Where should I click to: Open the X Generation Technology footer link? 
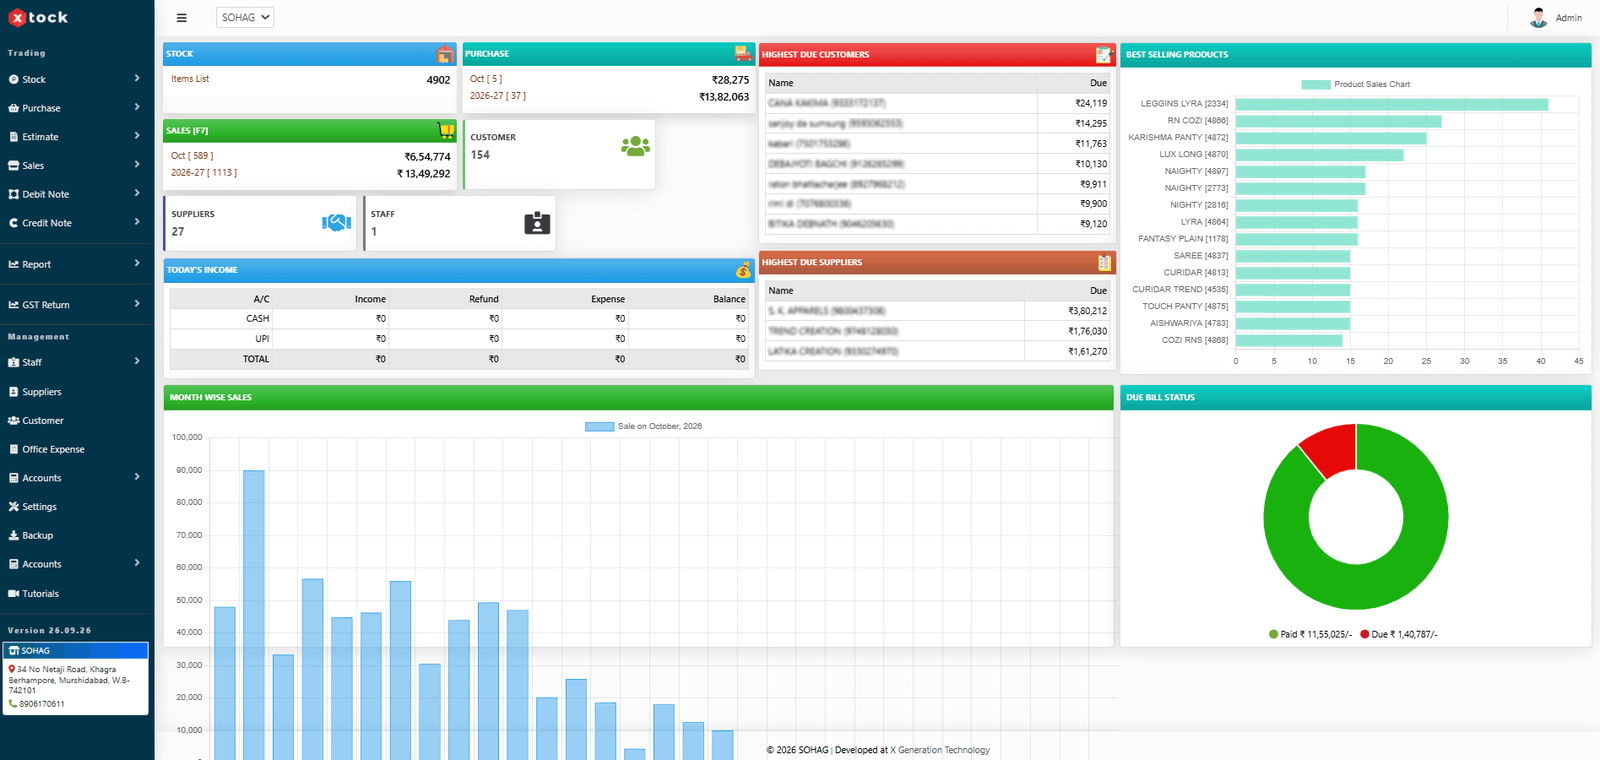(x=940, y=750)
